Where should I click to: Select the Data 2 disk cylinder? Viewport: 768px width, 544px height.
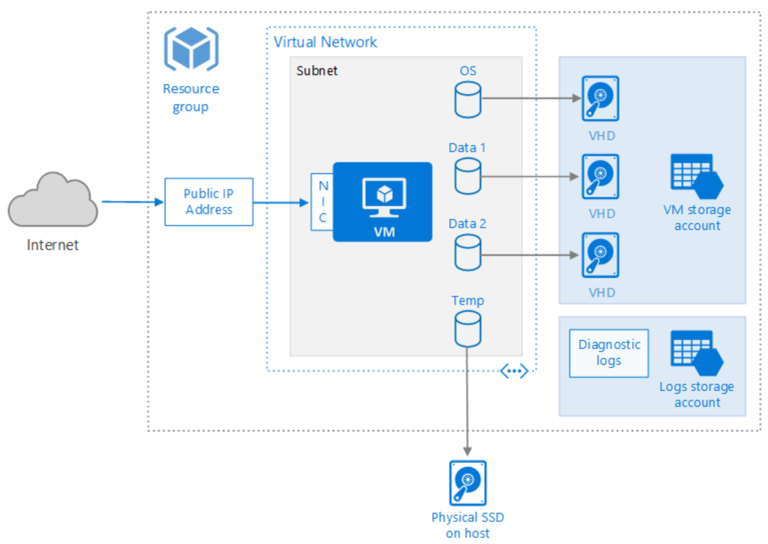coord(467,253)
